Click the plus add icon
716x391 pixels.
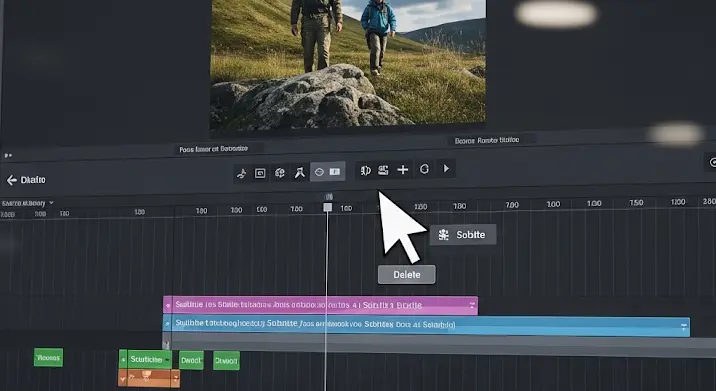403,170
